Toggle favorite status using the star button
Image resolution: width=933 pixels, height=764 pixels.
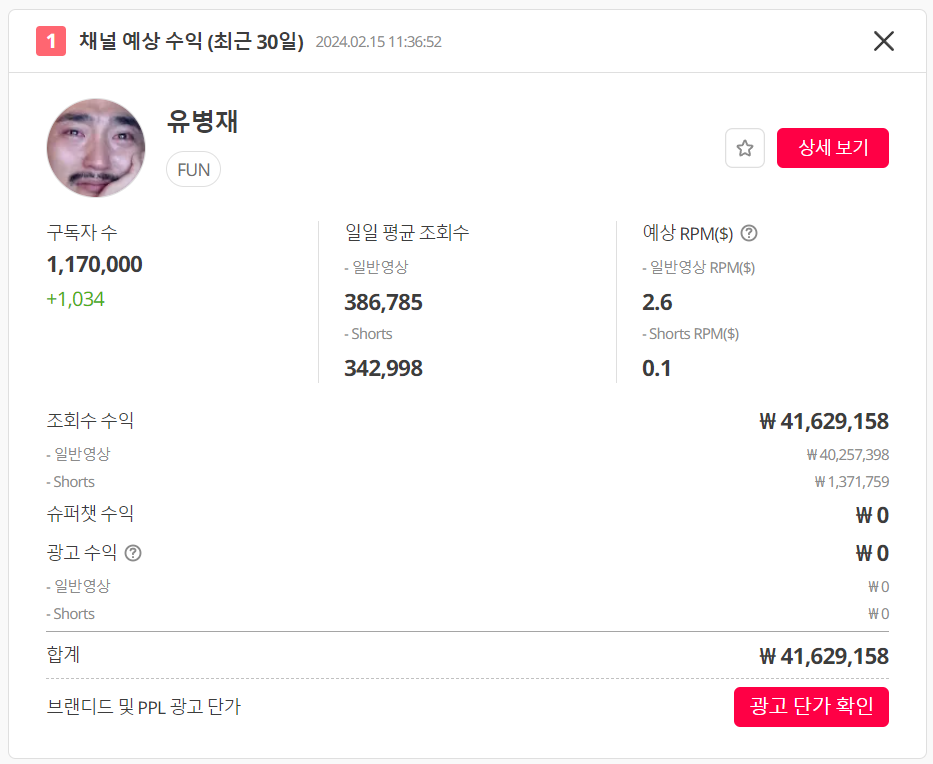click(x=744, y=147)
